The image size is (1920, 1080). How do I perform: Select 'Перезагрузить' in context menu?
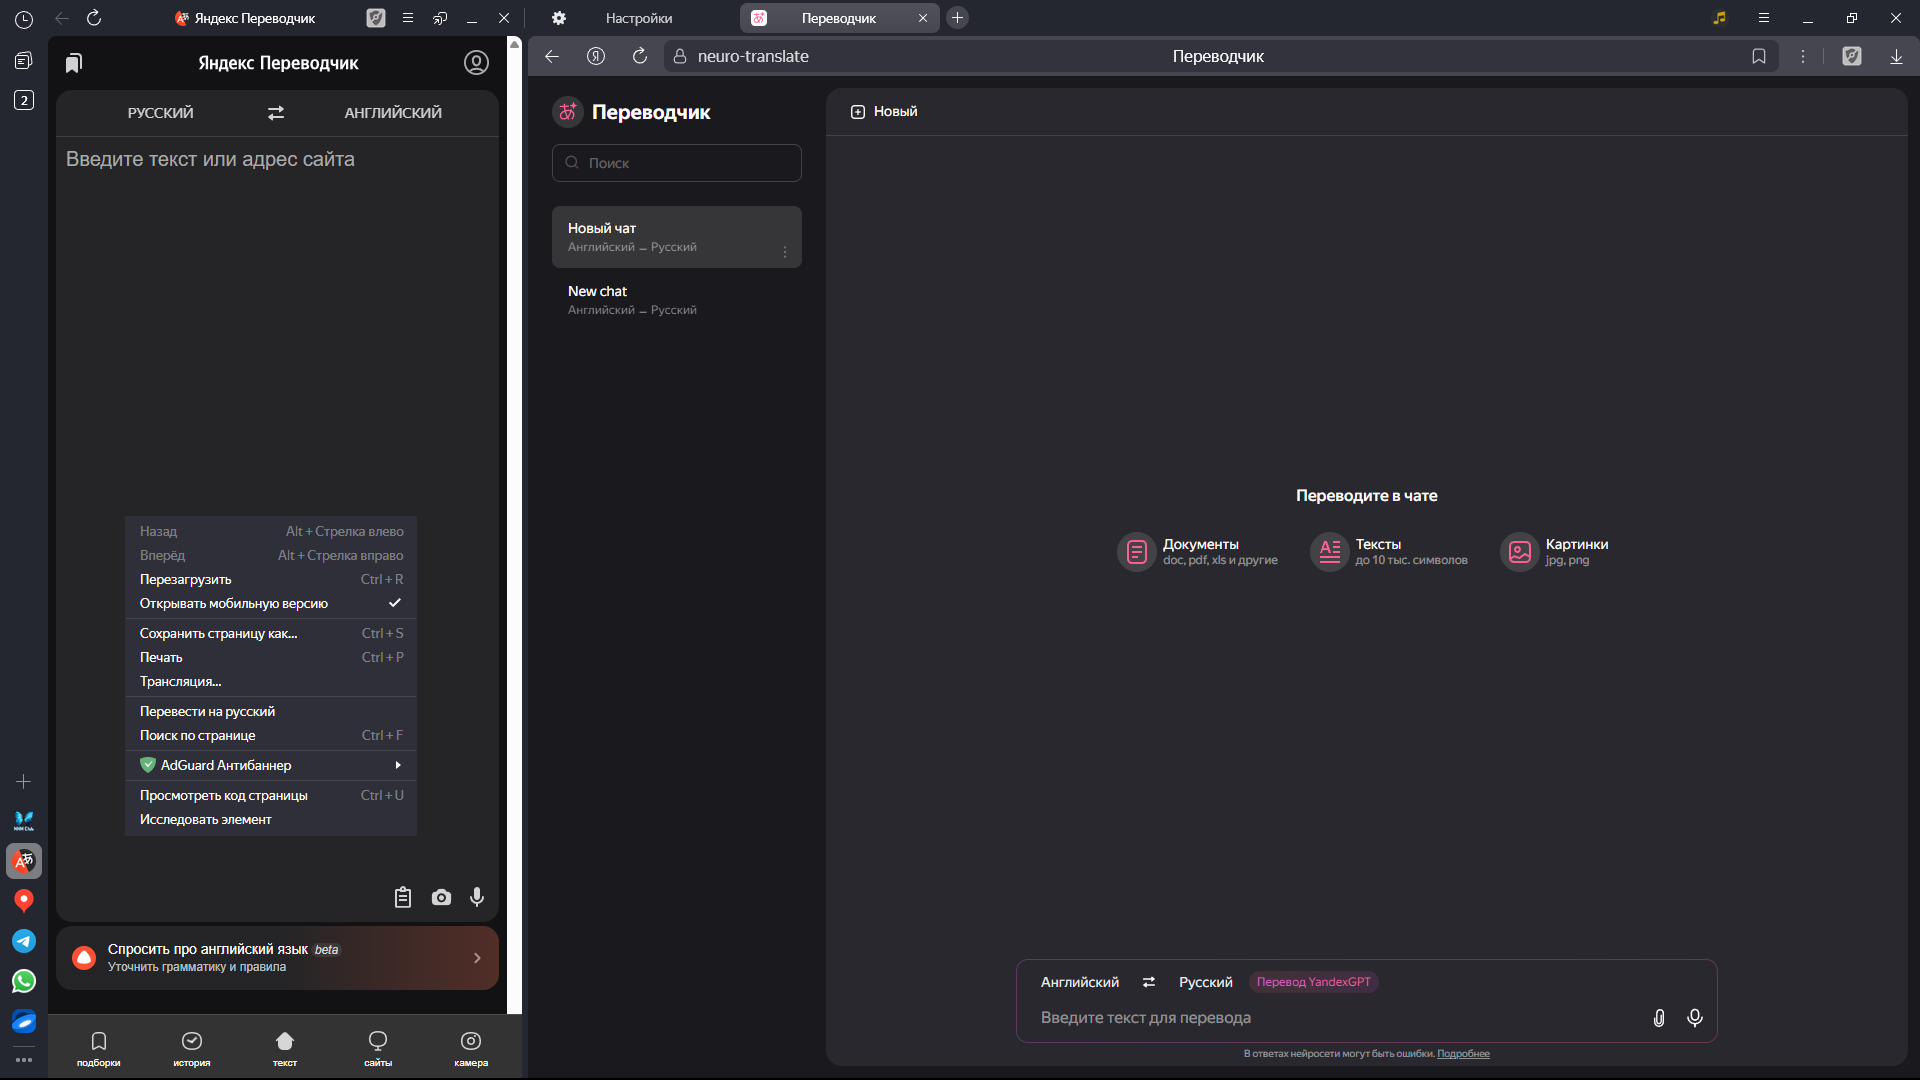(270, 579)
